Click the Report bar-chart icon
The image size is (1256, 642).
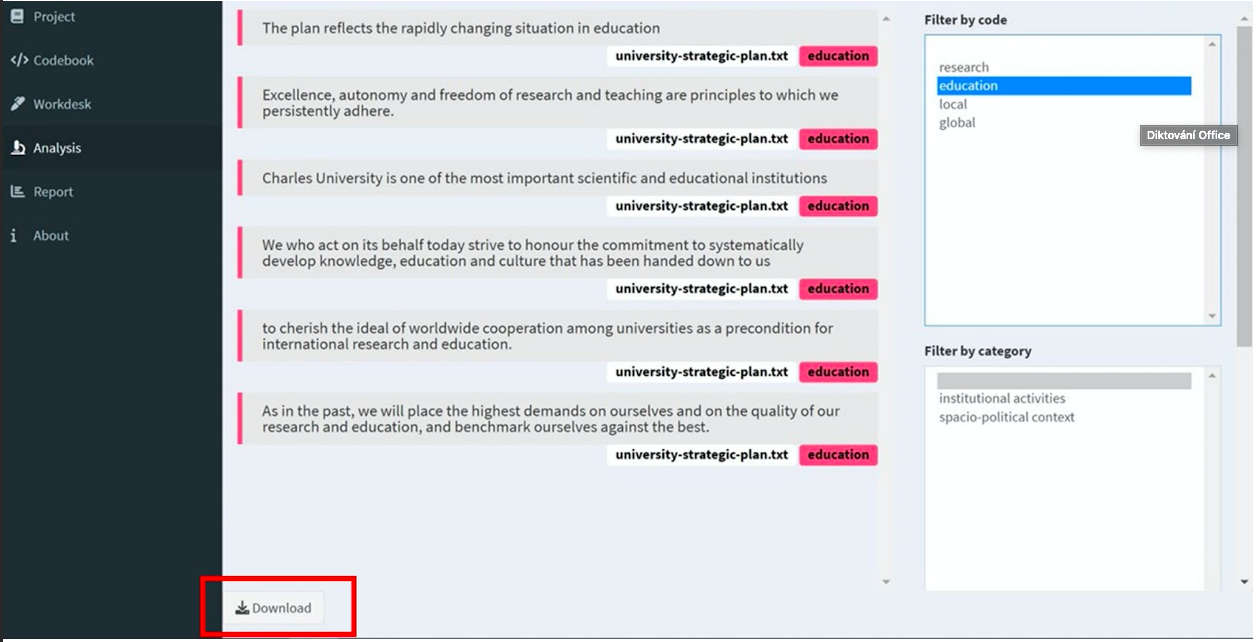pos(17,192)
